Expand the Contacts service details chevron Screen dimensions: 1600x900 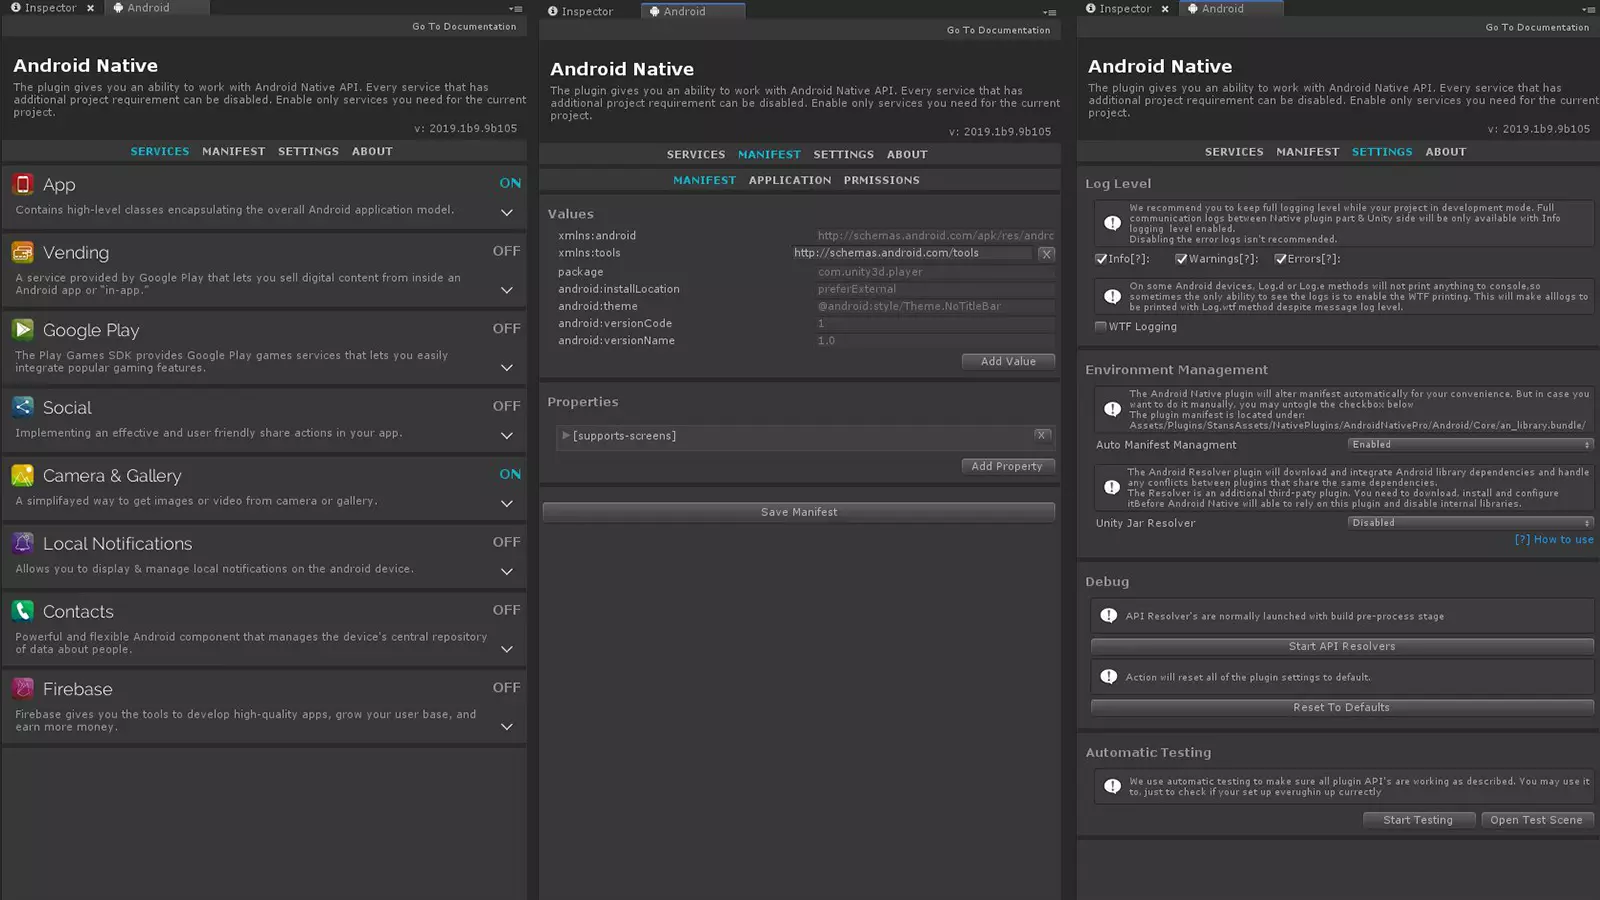[507, 649]
